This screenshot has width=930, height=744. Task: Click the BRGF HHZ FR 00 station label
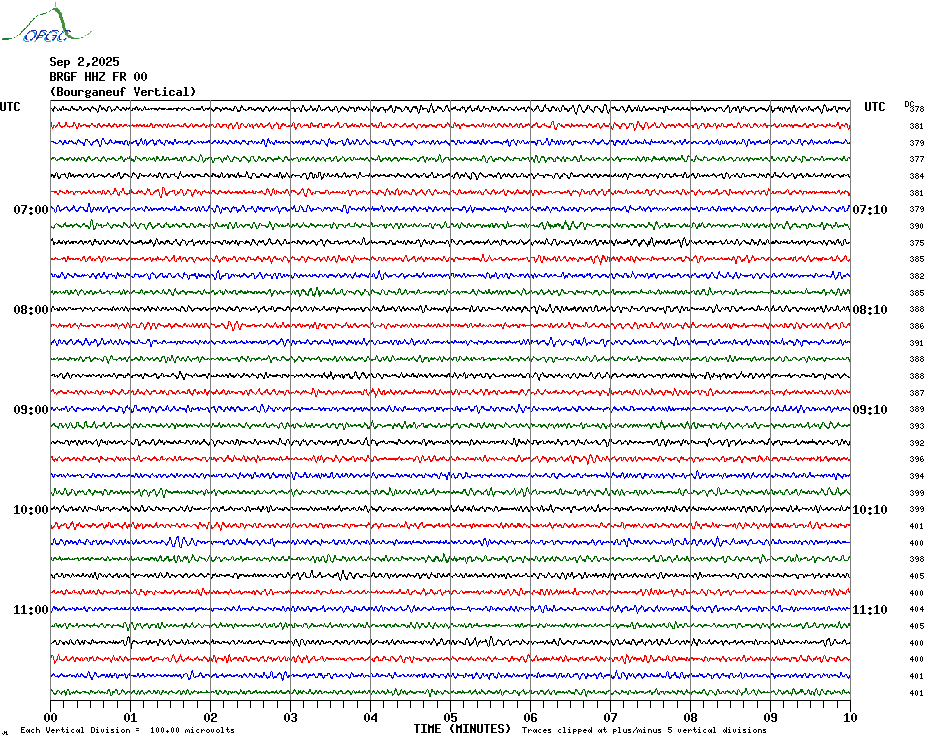[x=98, y=77]
